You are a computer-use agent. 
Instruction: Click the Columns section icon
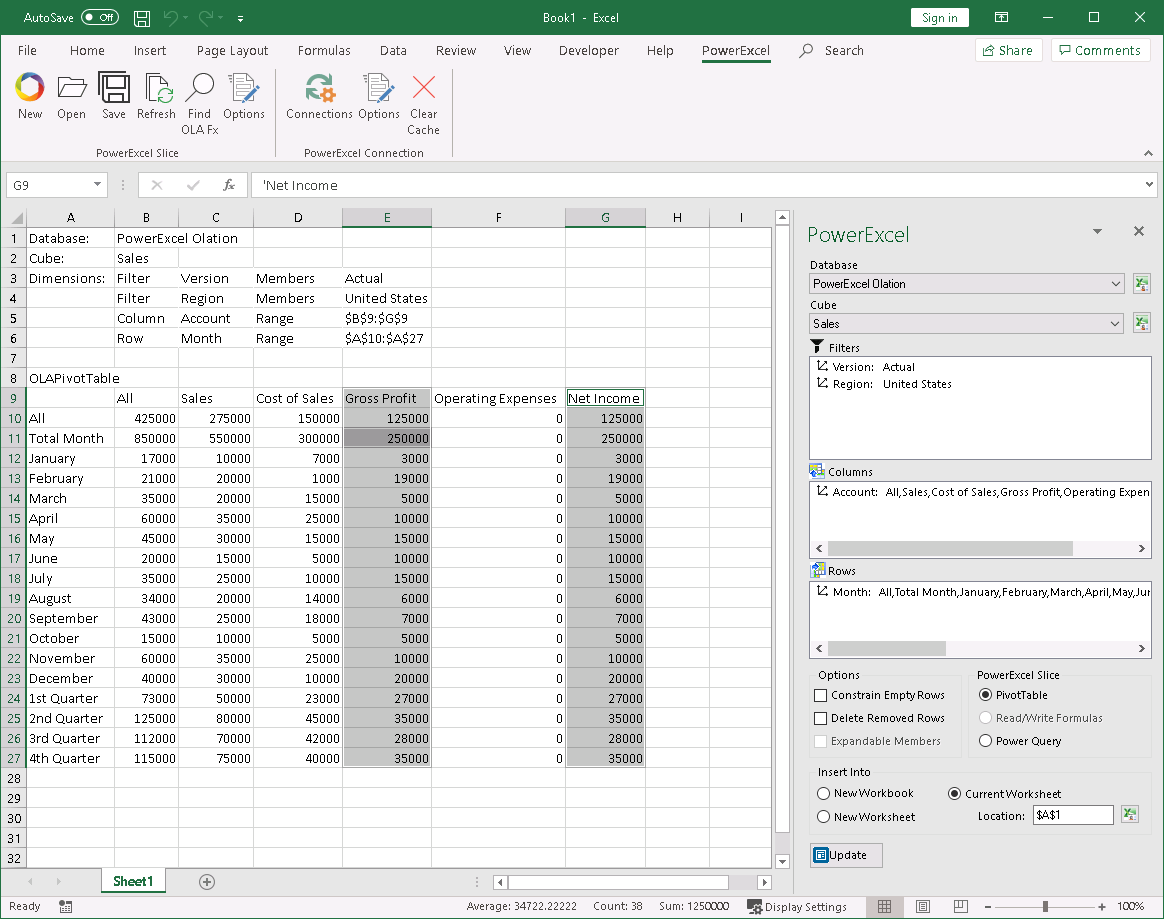click(817, 471)
